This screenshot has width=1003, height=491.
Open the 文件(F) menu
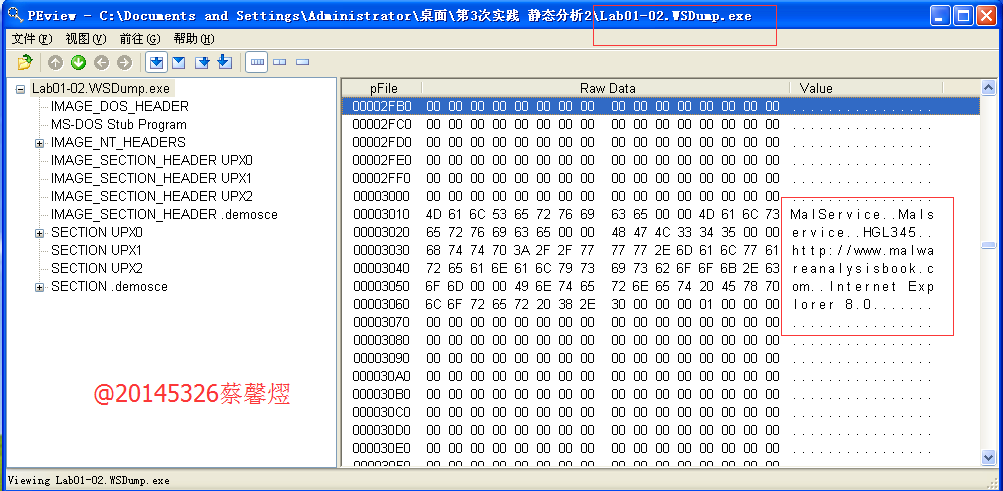point(31,39)
